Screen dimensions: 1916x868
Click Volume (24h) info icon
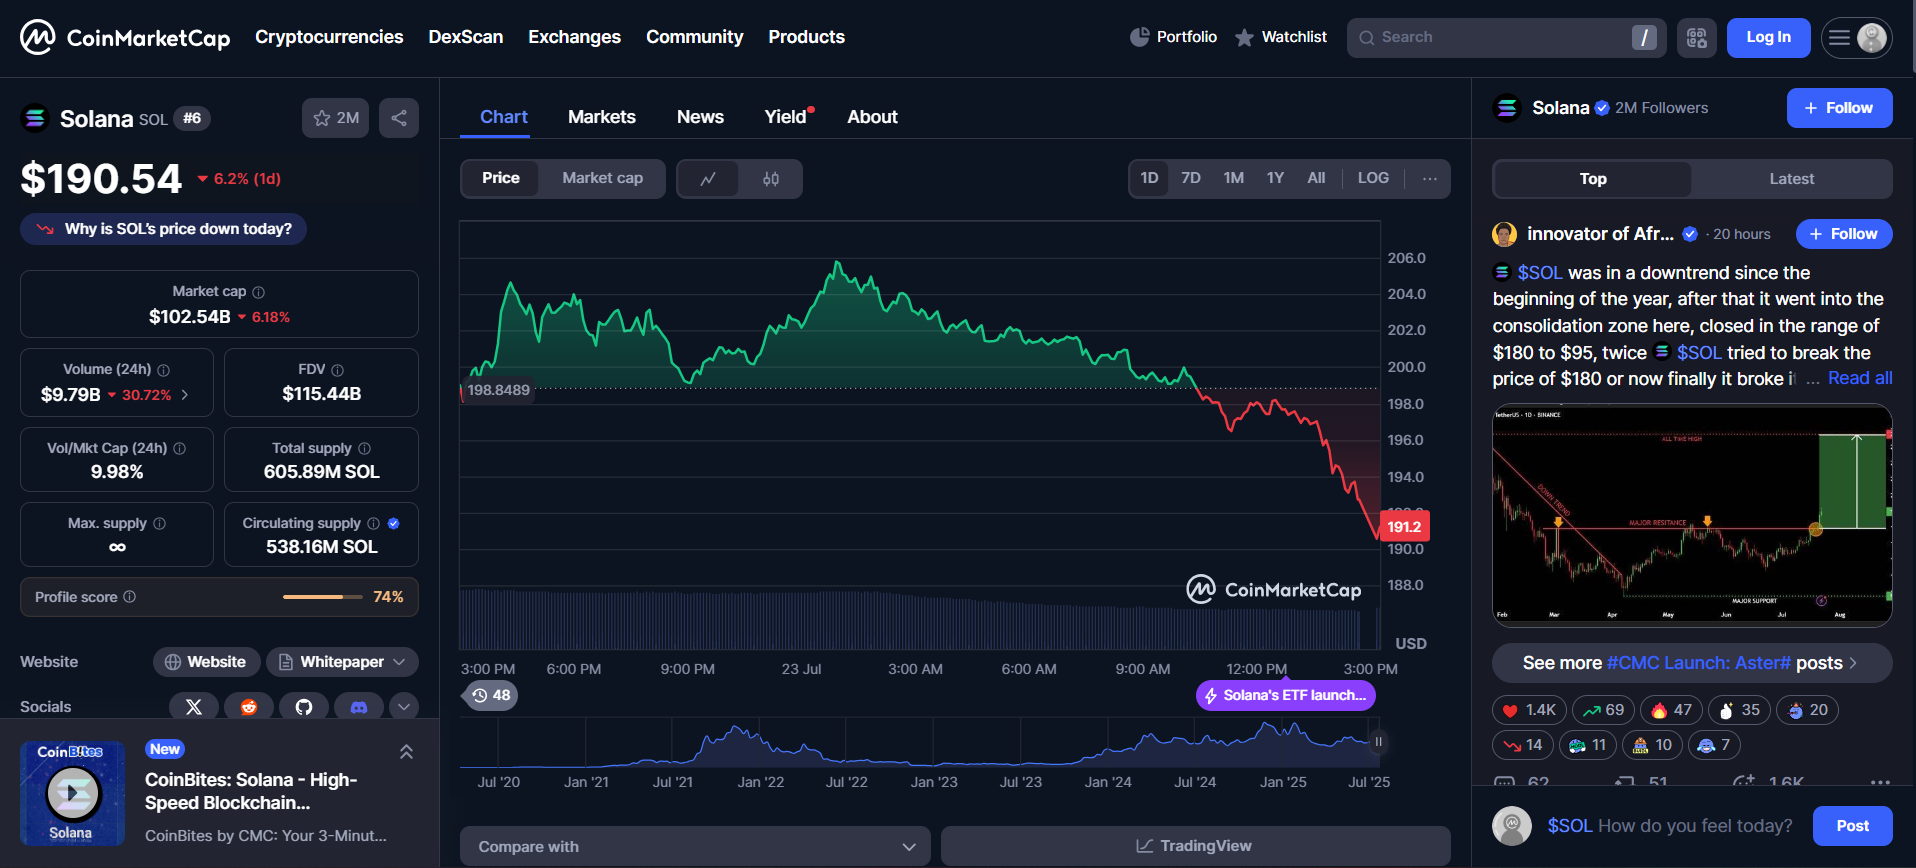(x=164, y=370)
